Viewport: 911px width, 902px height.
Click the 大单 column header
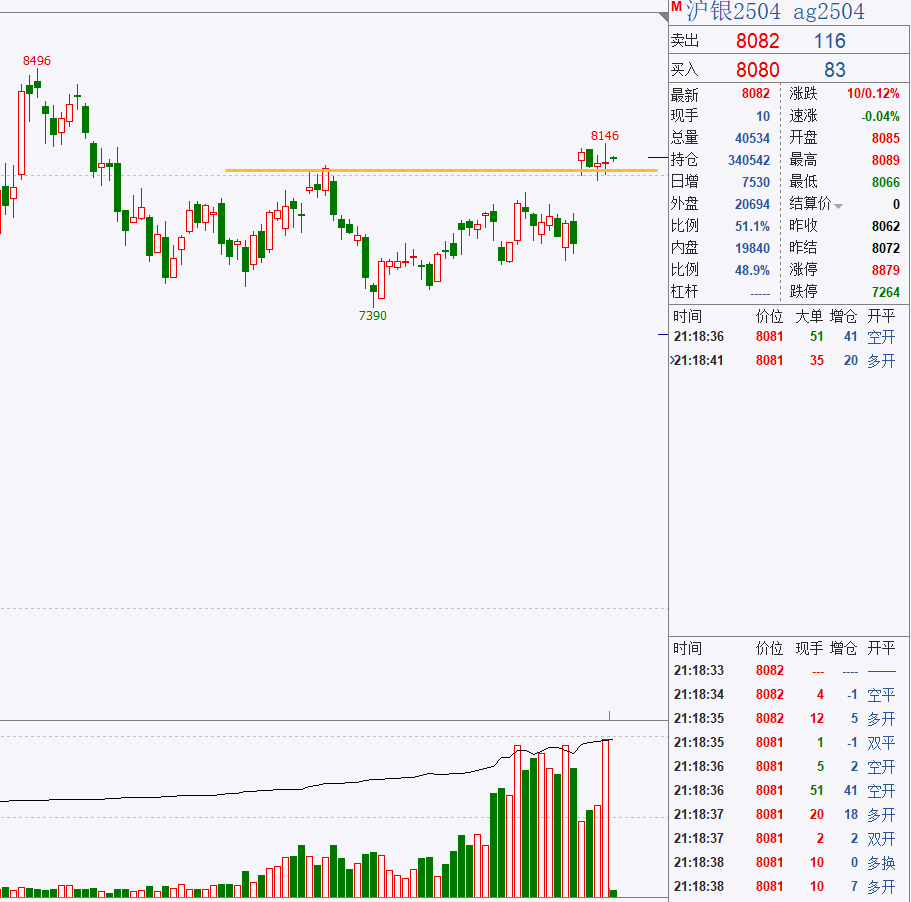point(808,315)
